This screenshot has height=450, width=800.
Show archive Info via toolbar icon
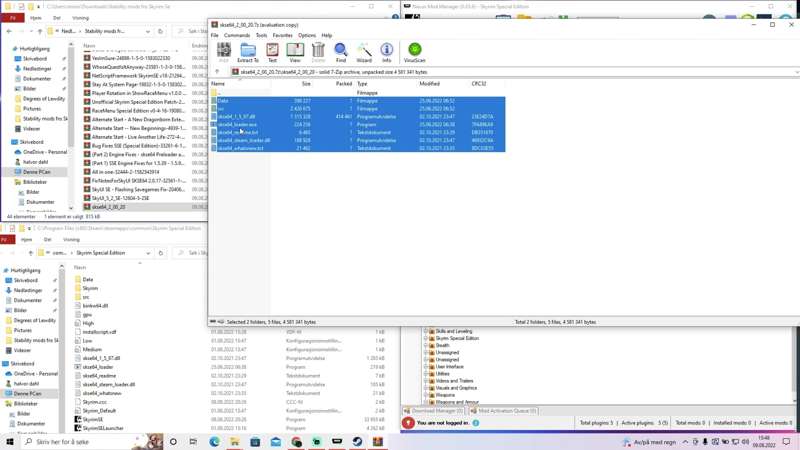point(387,52)
